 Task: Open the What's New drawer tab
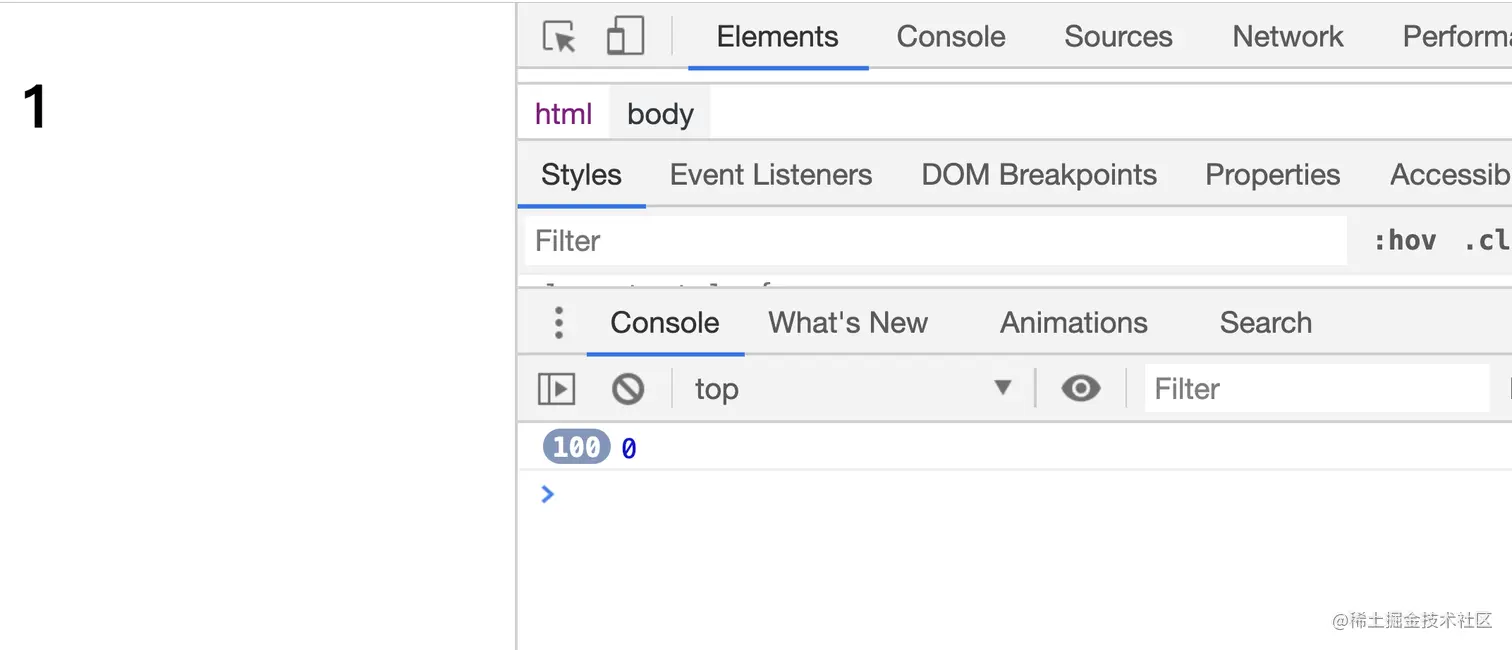pos(848,322)
